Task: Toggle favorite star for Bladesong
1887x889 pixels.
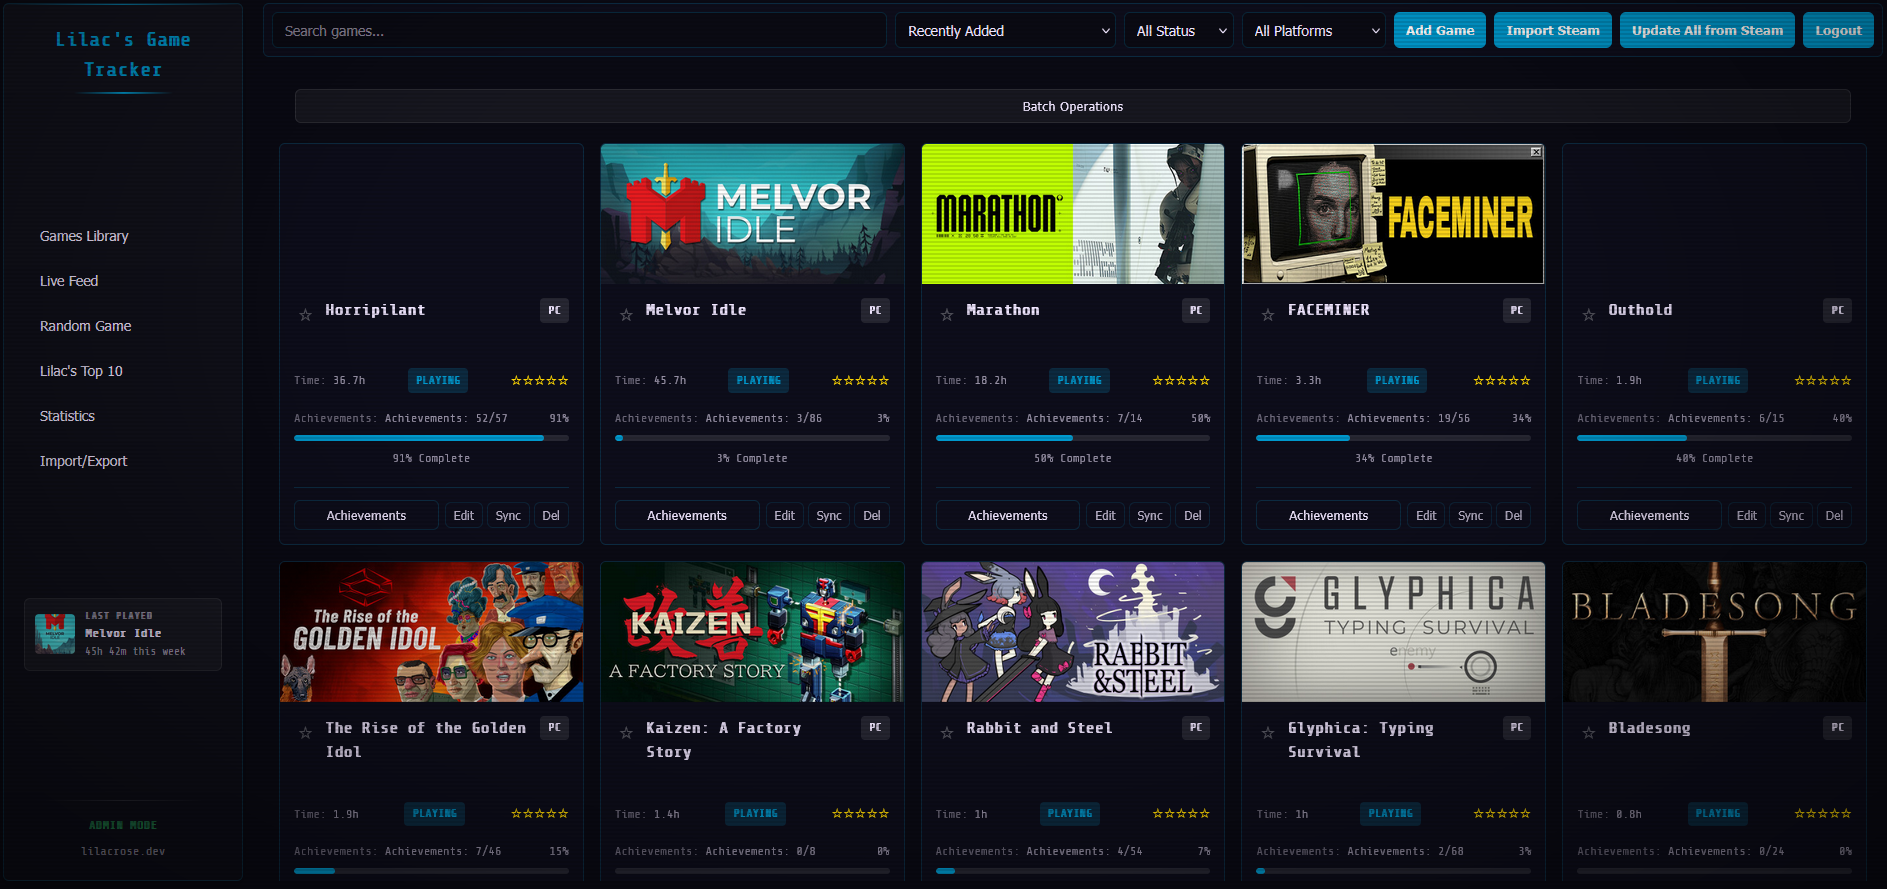Action: coord(1589,733)
